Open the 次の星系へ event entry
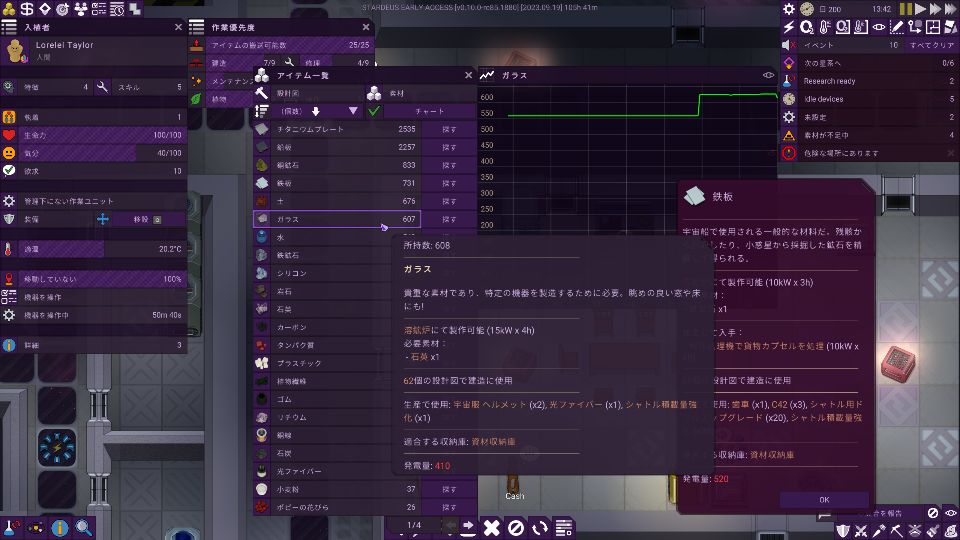 (x=870, y=63)
